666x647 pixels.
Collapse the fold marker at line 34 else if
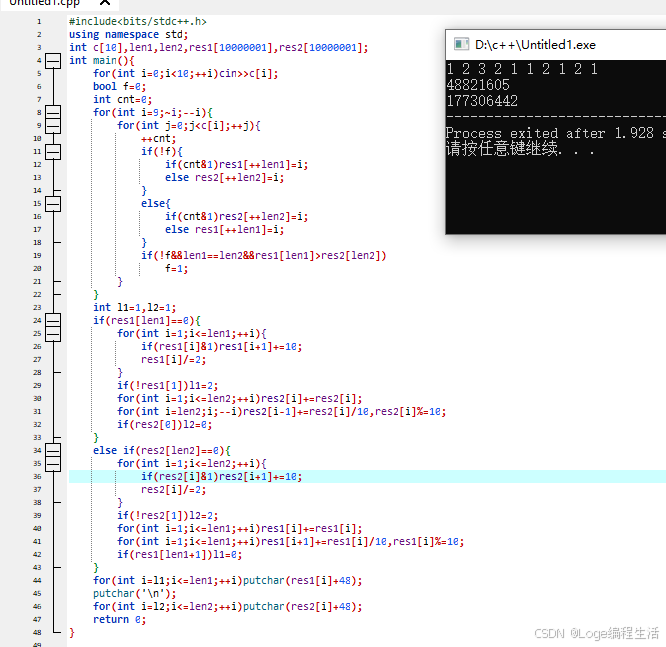click(x=53, y=451)
